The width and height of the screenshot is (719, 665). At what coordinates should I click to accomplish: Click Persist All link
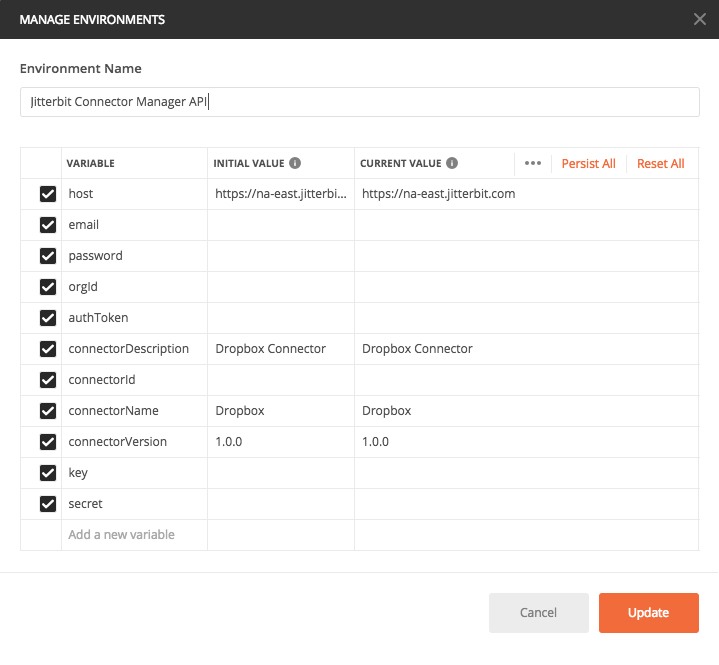(588, 164)
